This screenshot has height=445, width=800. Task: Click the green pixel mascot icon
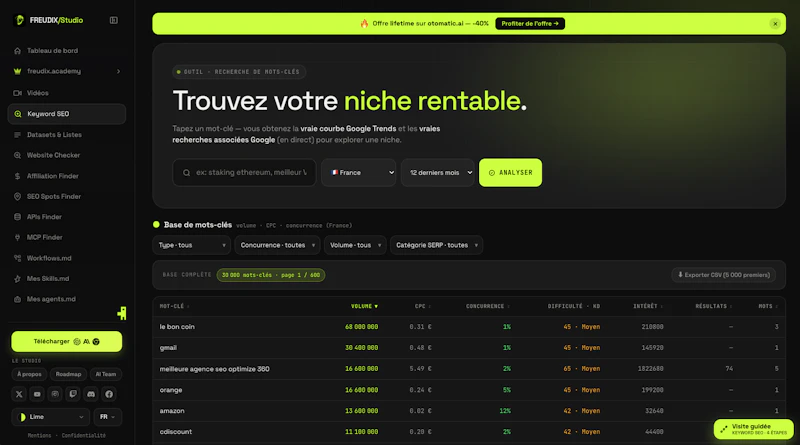click(x=122, y=313)
